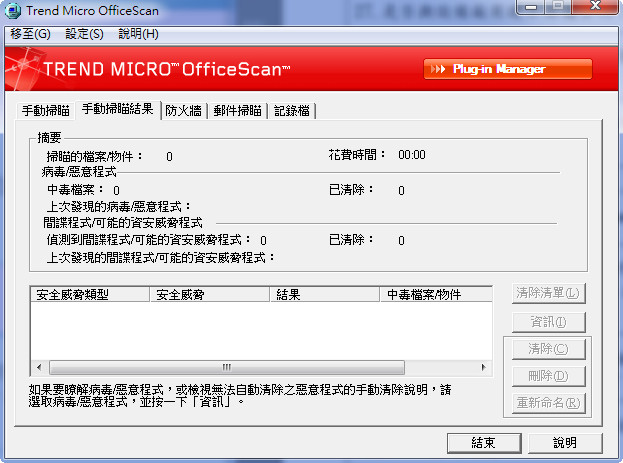
Task: Click the OfficeScan app icon in title bar
Action: 13,10
